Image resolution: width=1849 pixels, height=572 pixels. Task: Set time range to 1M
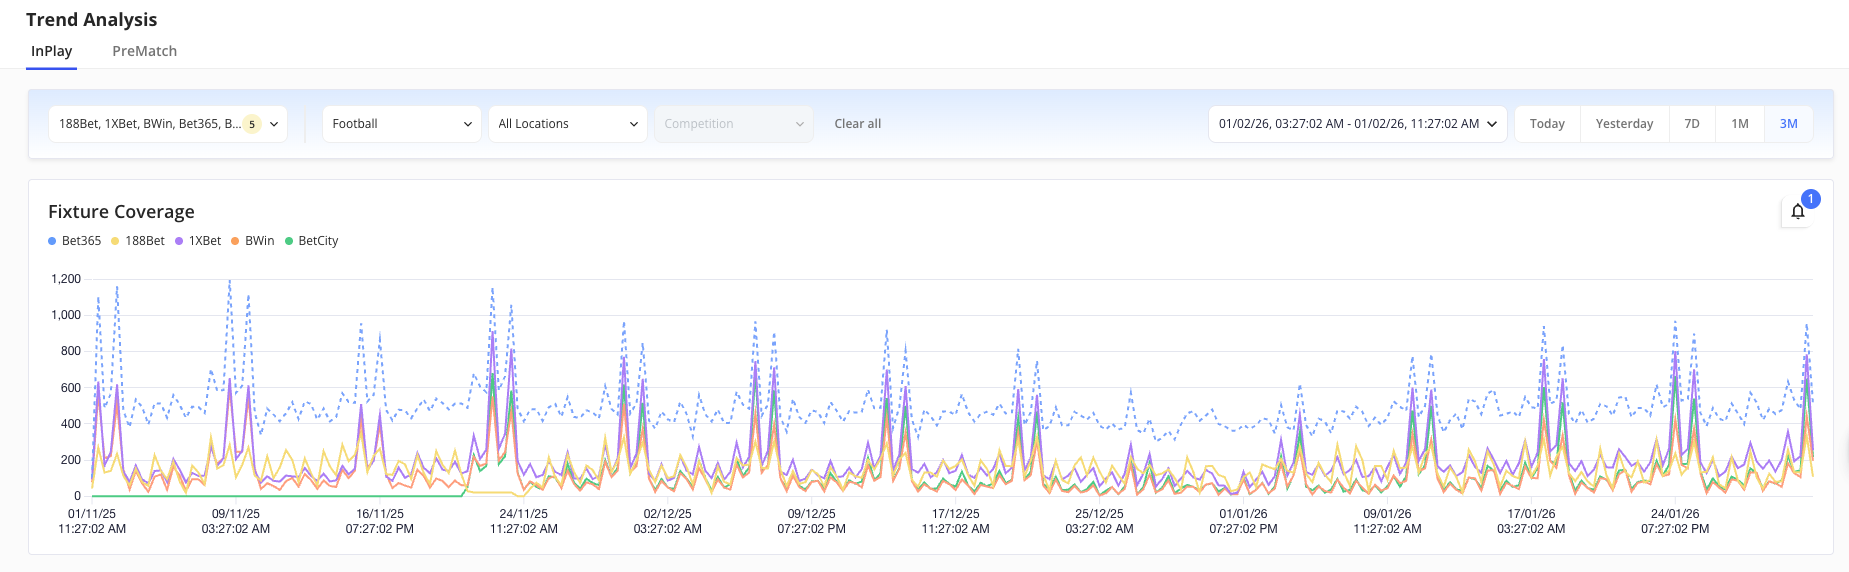click(x=1740, y=124)
